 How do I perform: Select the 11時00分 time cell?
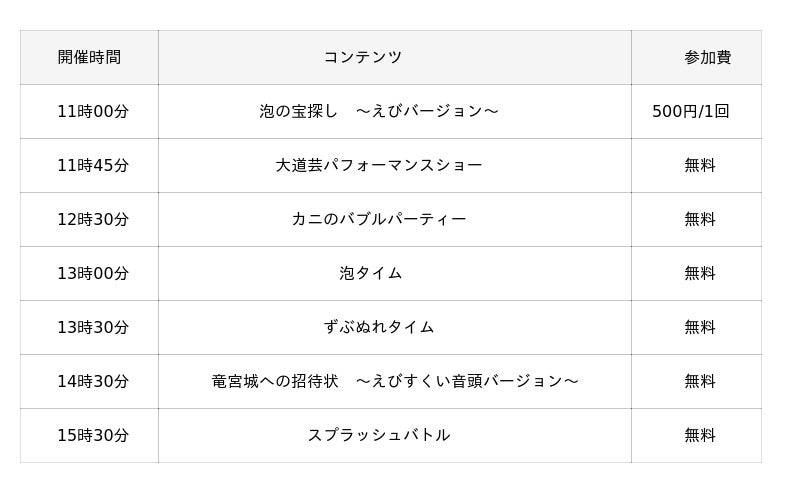tap(93, 111)
